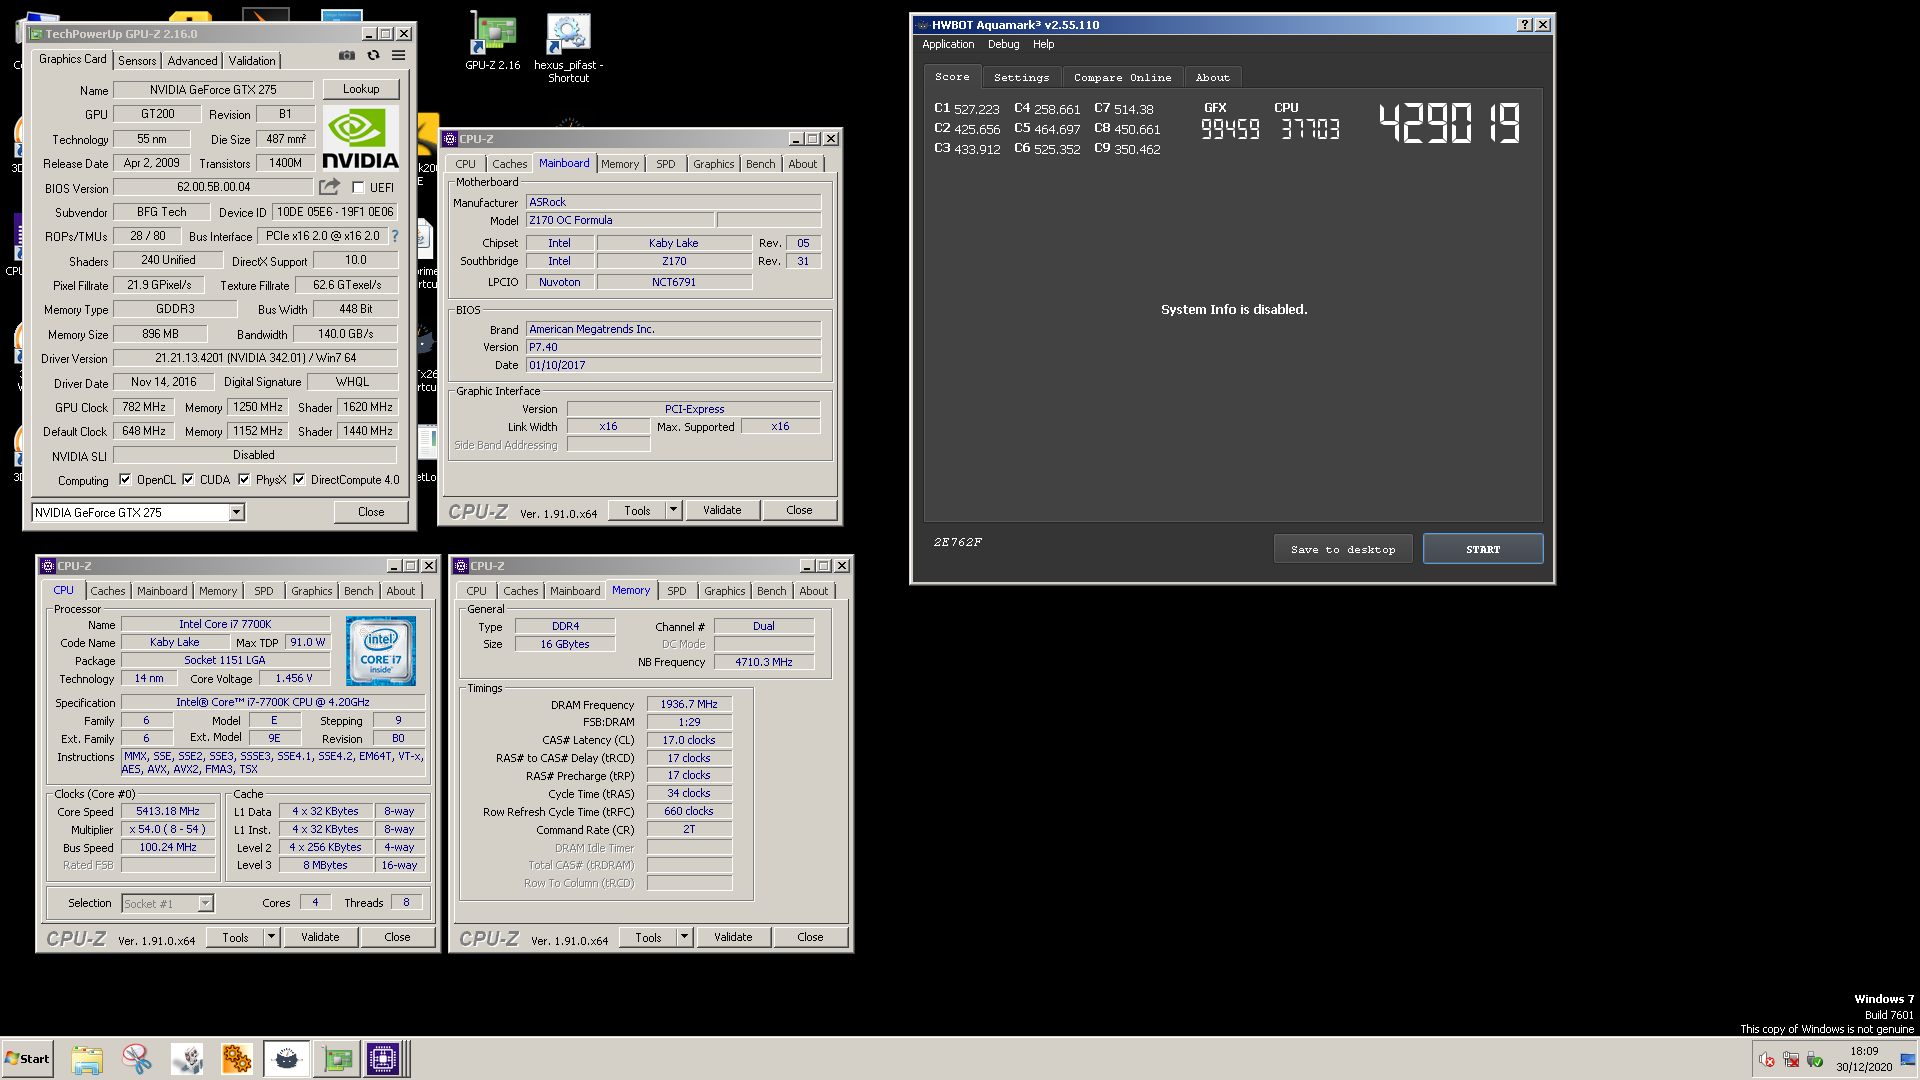Image resolution: width=1920 pixels, height=1080 pixels.
Task: Click the orange gears taskbar icon
Action: [x=237, y=1059]
